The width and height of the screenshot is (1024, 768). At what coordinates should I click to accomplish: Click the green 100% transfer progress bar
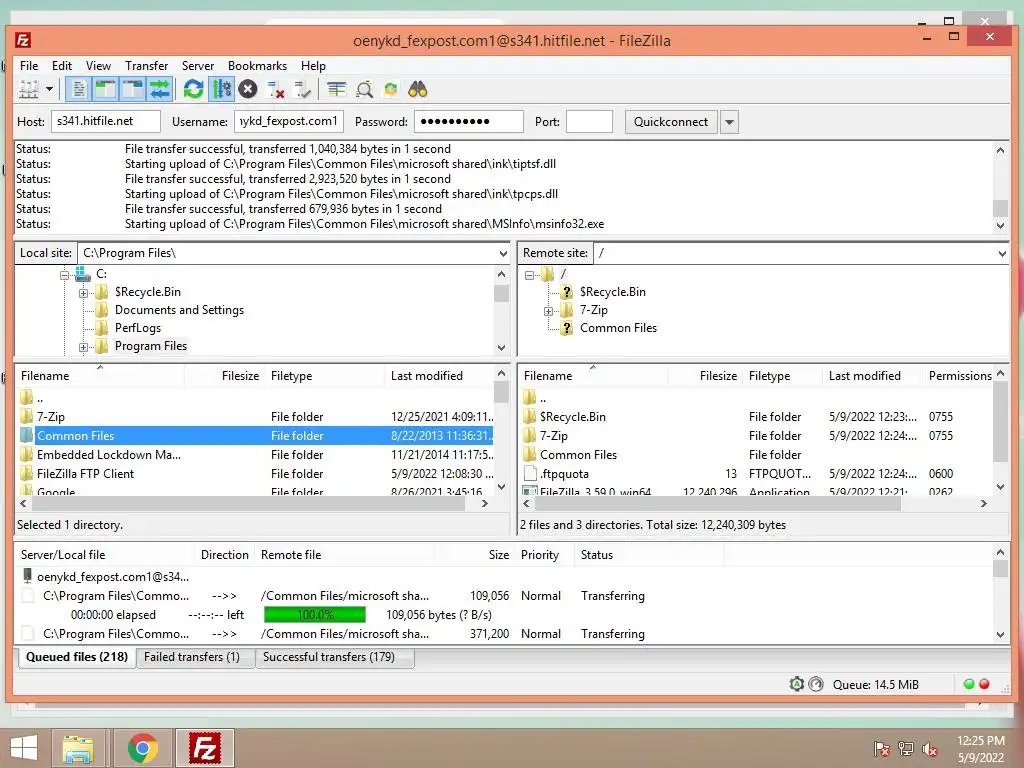tap(315, 615)
